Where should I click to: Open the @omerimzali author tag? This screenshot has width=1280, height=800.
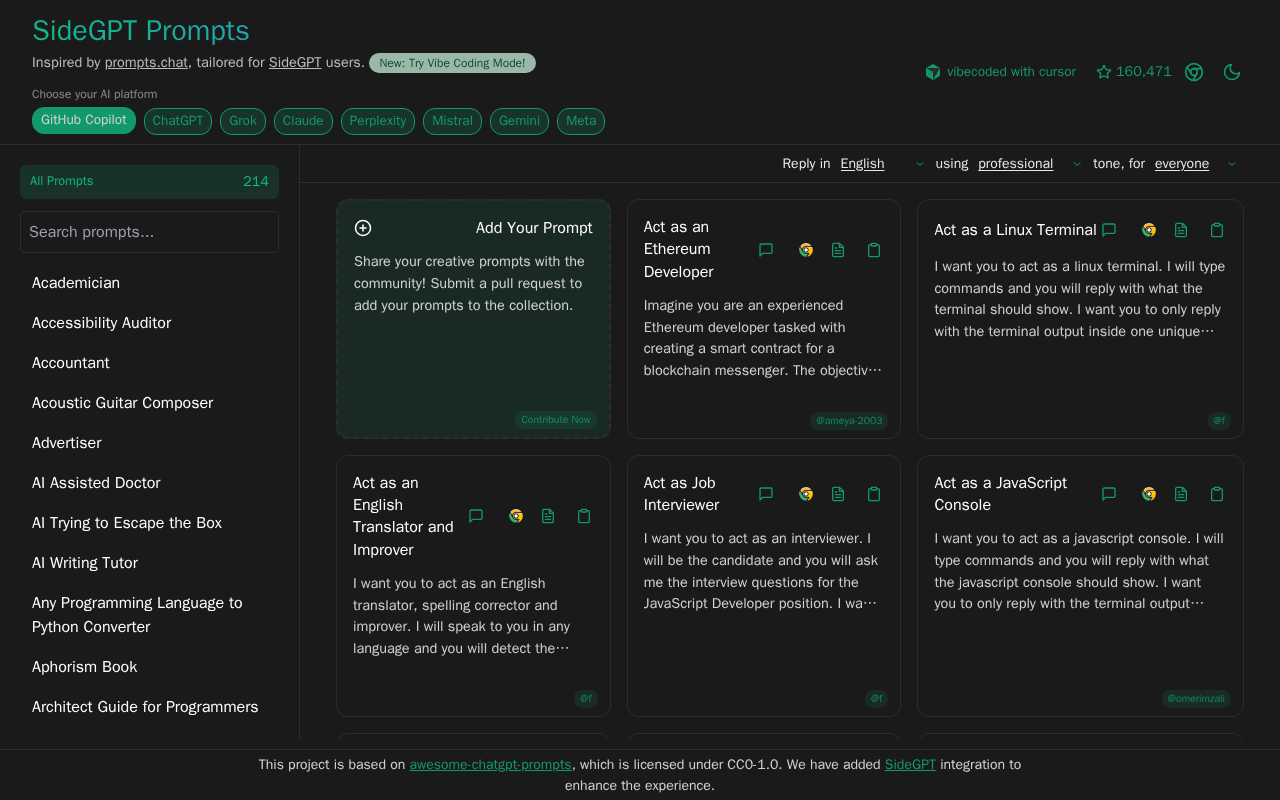point(1196,699)
